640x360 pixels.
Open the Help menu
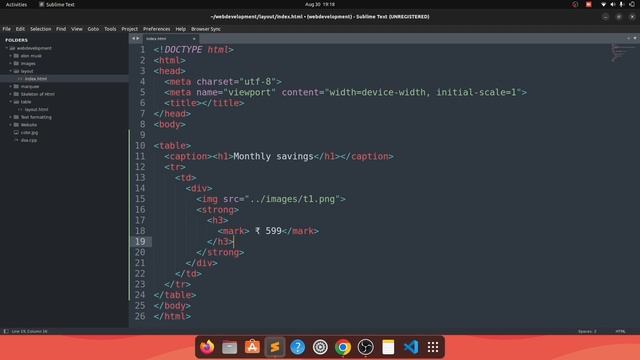pyautogui.click(x=180, y=29)
